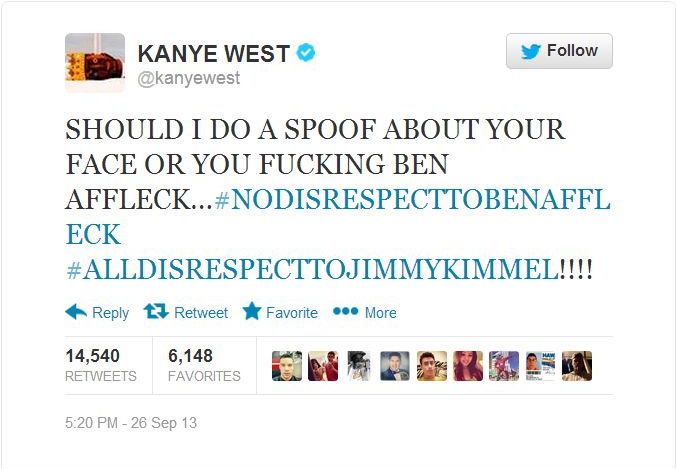The height and width of the screenshot is (469, 676).
Task: Click the Twitter bird icon in Follow button
Action: coord(531,51)
